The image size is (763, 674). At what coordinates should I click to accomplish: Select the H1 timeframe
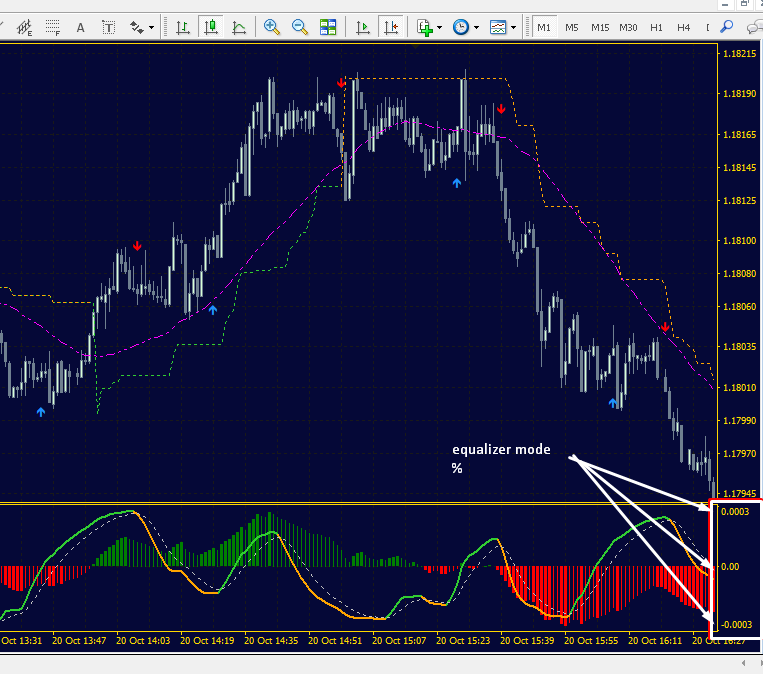[656, 28]
